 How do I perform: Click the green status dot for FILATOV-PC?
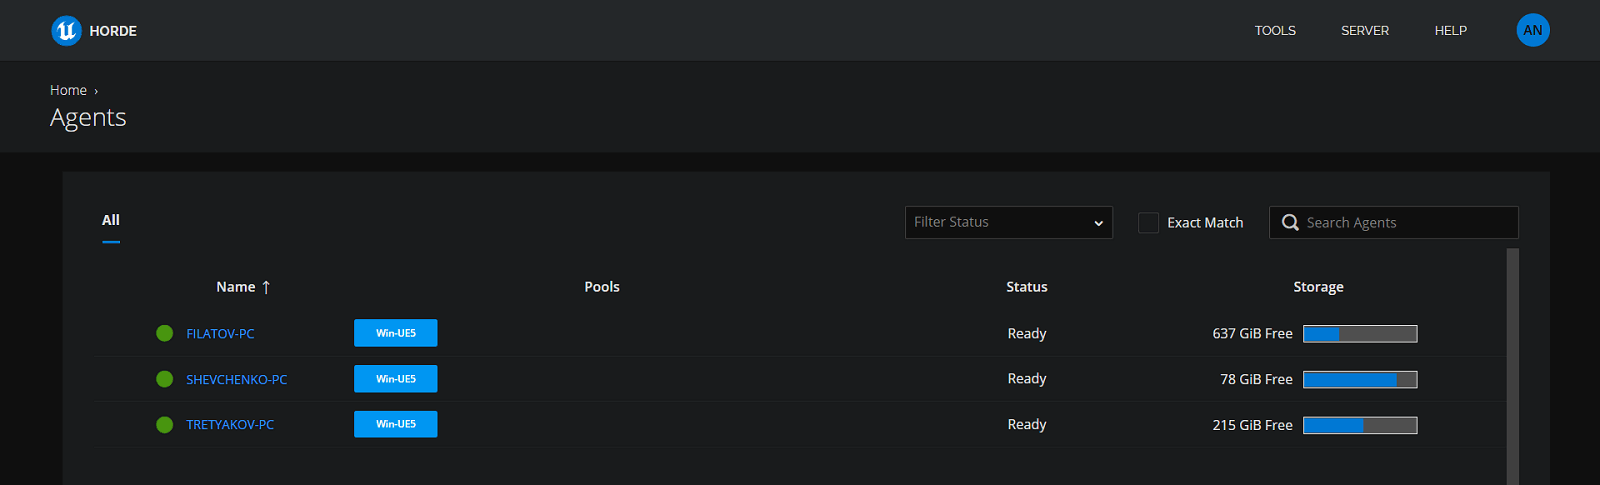(165, 333)
